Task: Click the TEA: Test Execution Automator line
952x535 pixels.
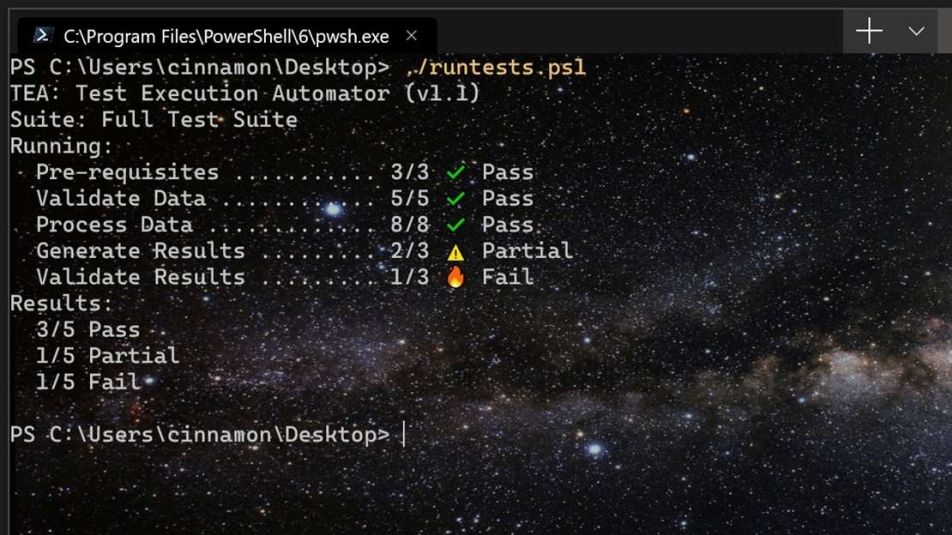Action: (x=245, y=94)
